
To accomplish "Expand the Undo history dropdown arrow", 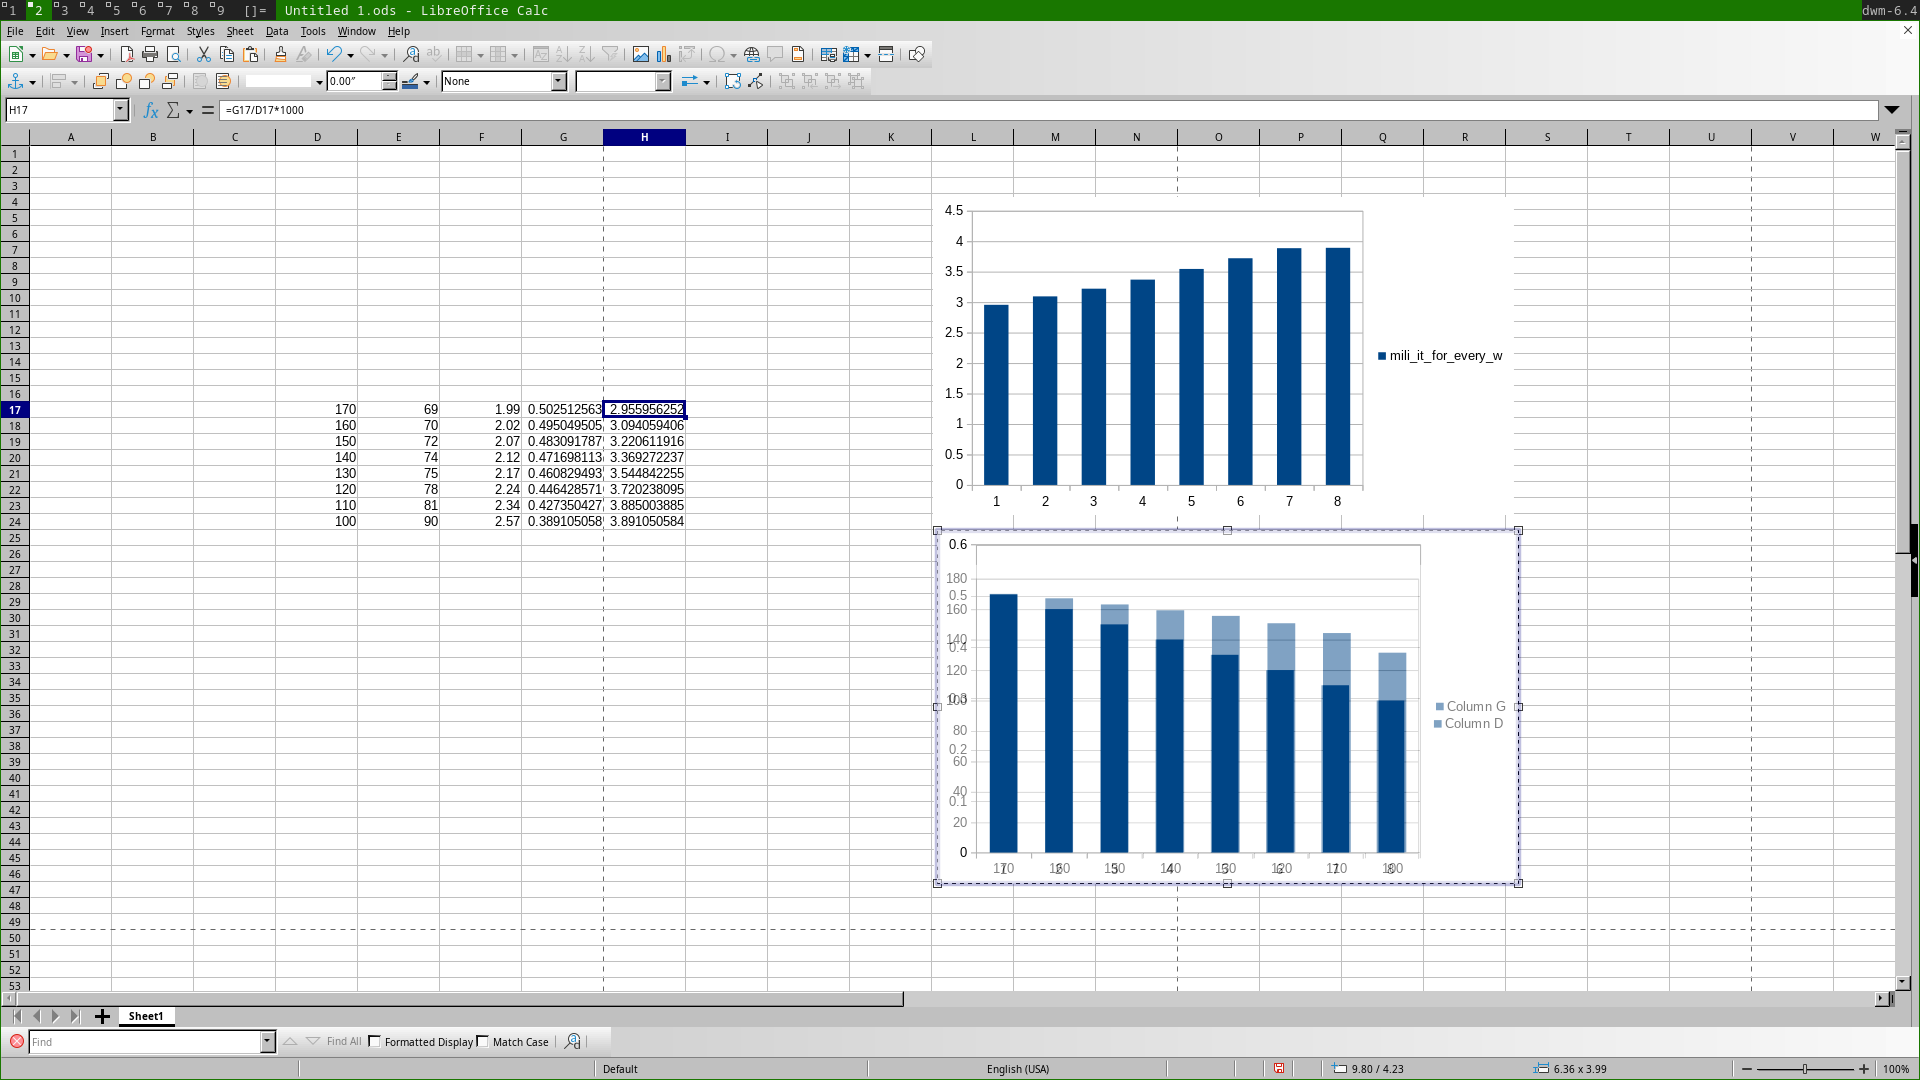I will coord(350,55).
